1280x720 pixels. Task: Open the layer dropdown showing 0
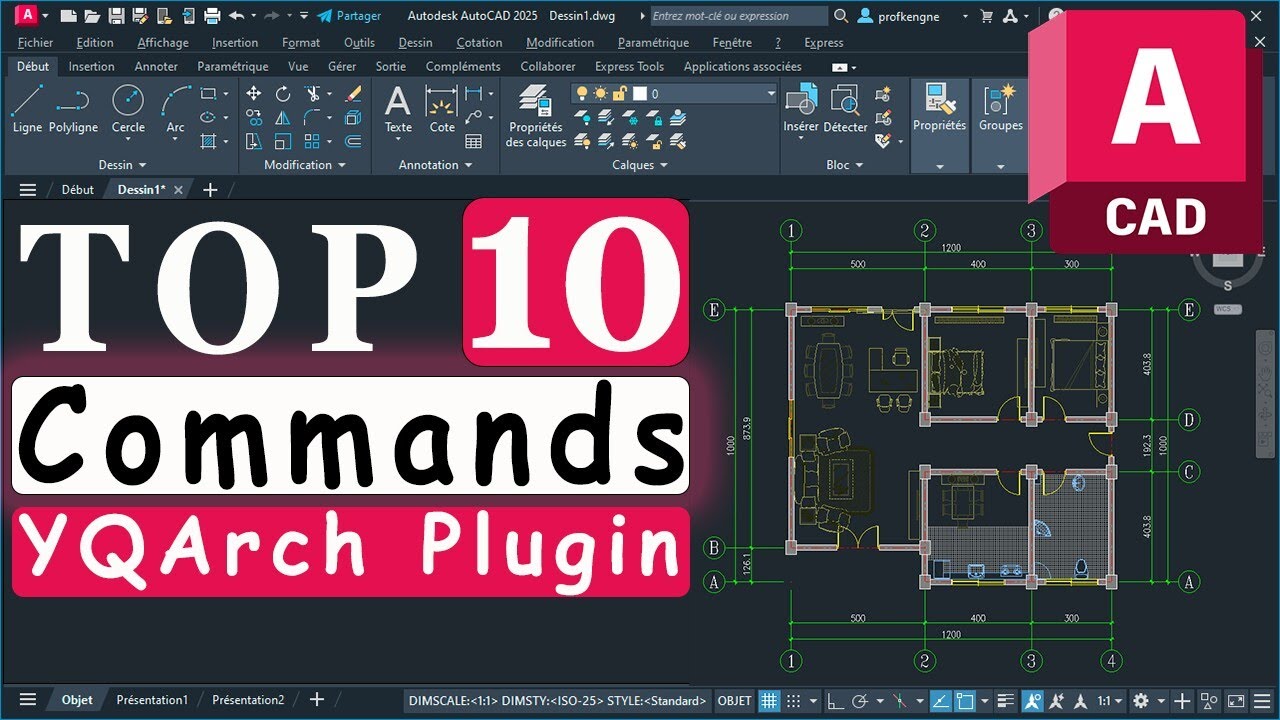(x=674, y=93)
